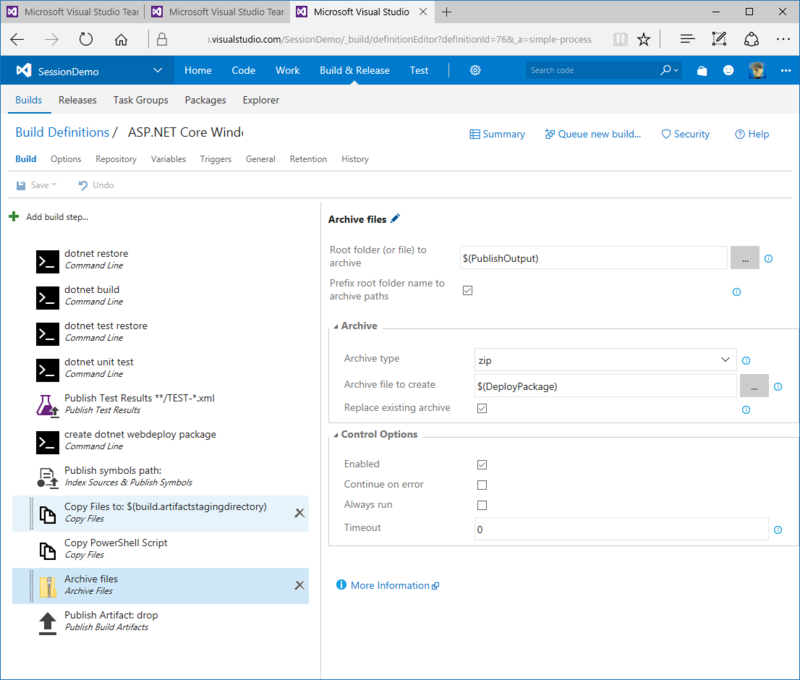Open the History tab
Screen dimensions: 800x680
pos(355,159)
